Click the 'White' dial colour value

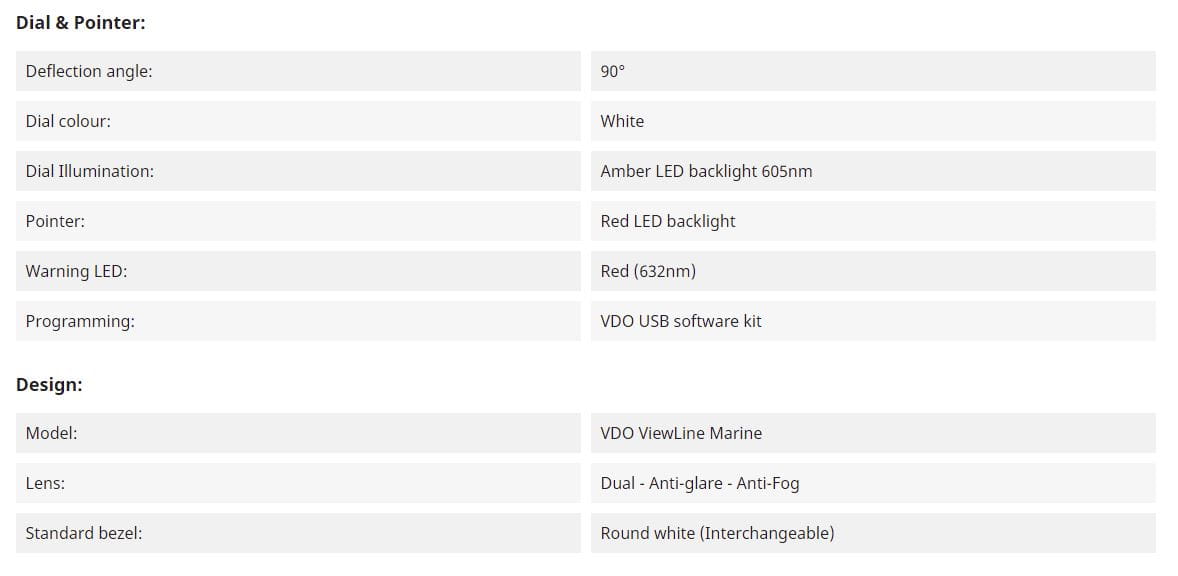[622, 121]
